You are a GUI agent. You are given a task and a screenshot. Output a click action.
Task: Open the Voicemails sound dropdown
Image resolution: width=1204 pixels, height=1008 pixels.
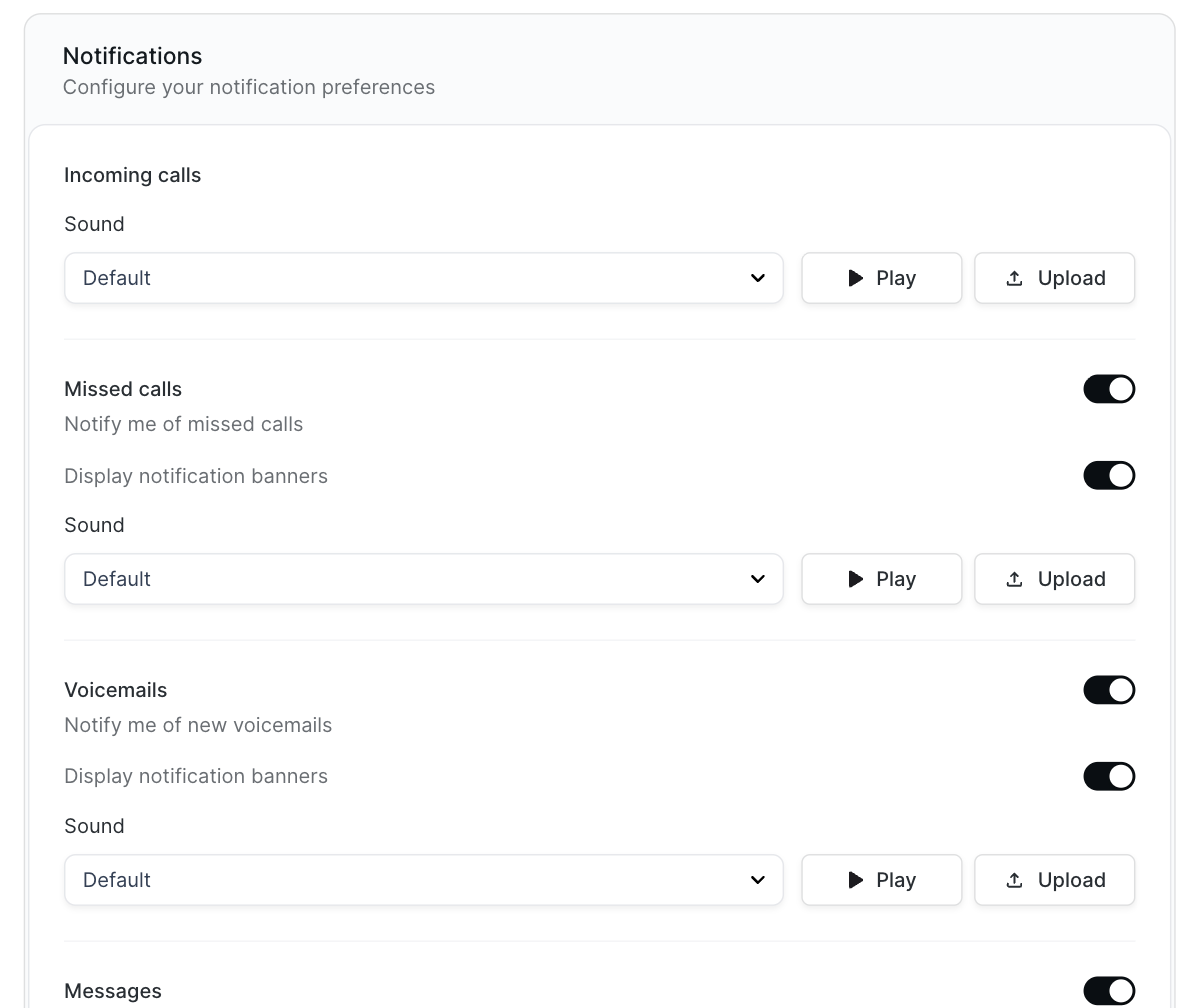424,880
